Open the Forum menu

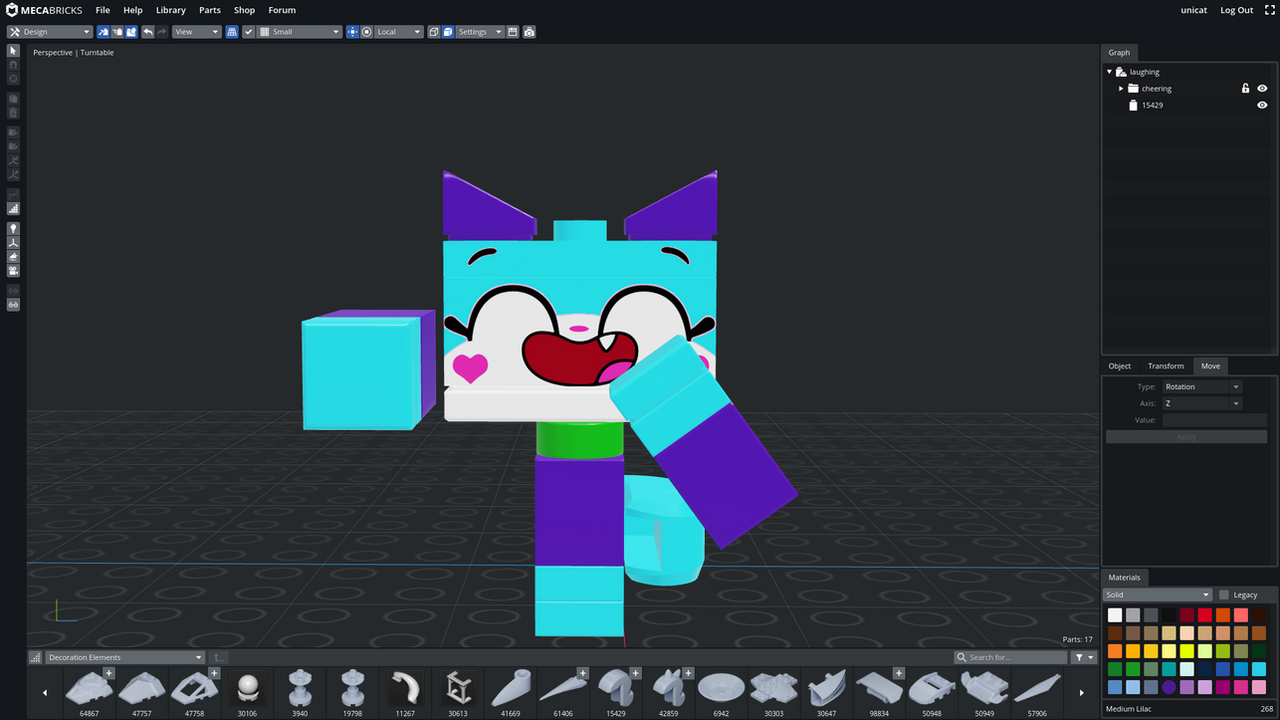pyautogui.click(x=282, y=10)
